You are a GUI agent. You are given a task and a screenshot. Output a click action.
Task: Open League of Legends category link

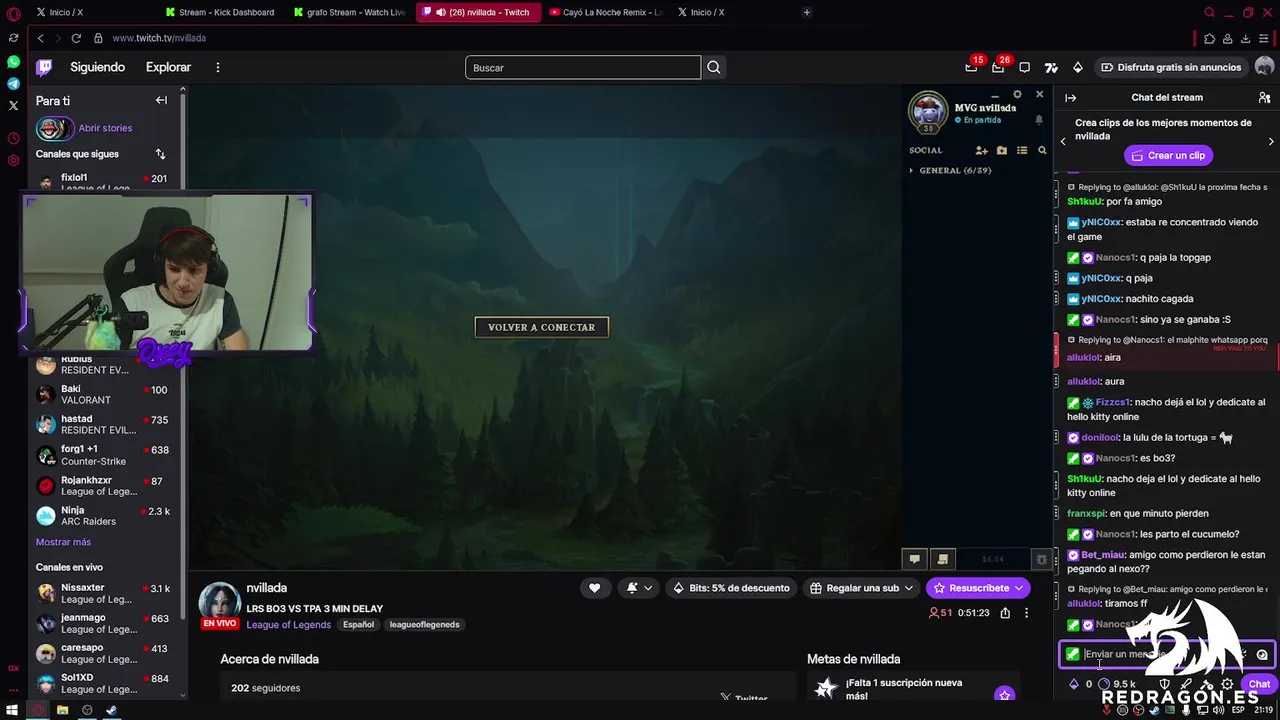[288, 625]
